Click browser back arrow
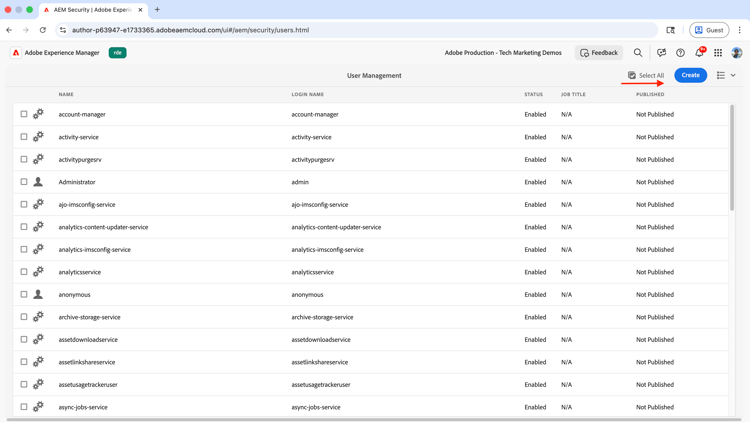 (9, 30)
